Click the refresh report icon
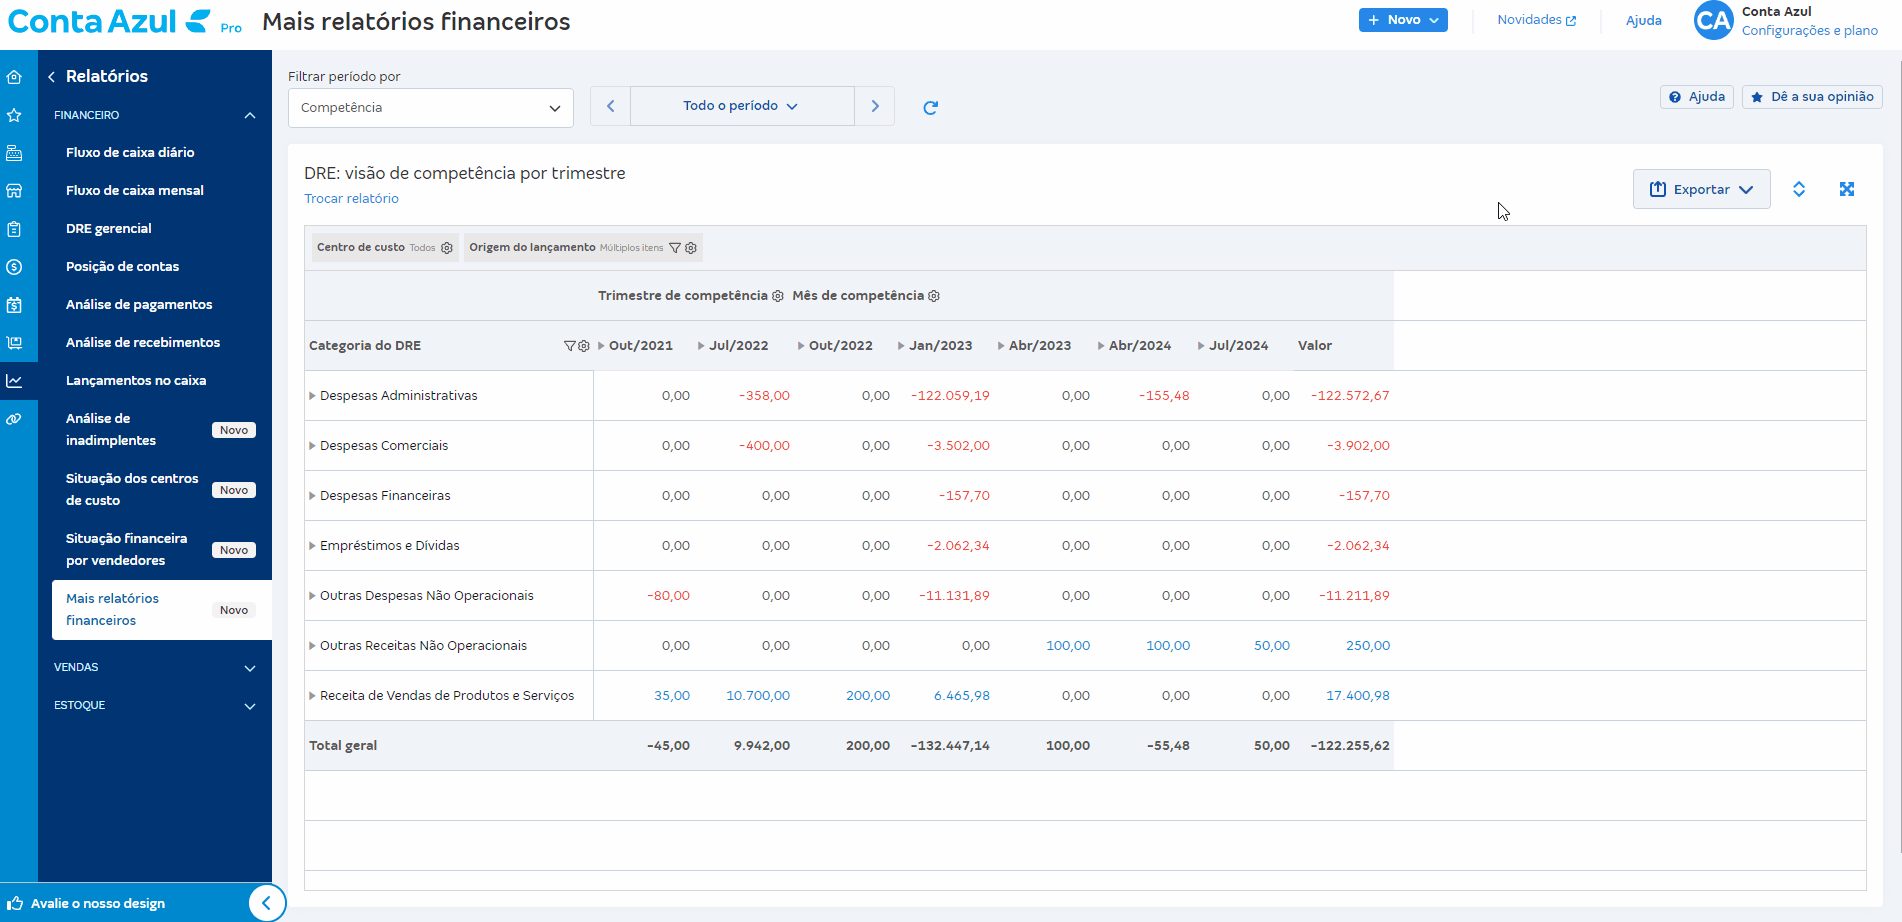Viewport: 1902px width, 922px height. (930, 108)
